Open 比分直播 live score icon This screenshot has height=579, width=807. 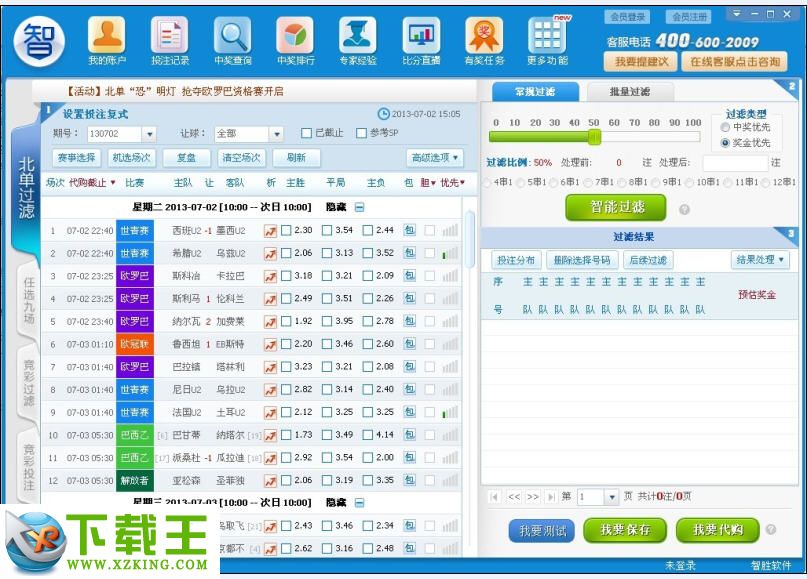coord(421,38)
